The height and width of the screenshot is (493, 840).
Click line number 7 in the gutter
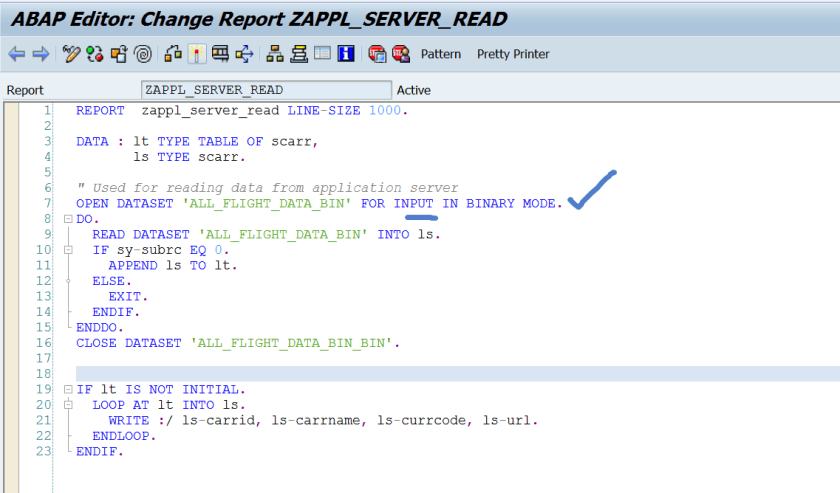click(x=48, y=204)
